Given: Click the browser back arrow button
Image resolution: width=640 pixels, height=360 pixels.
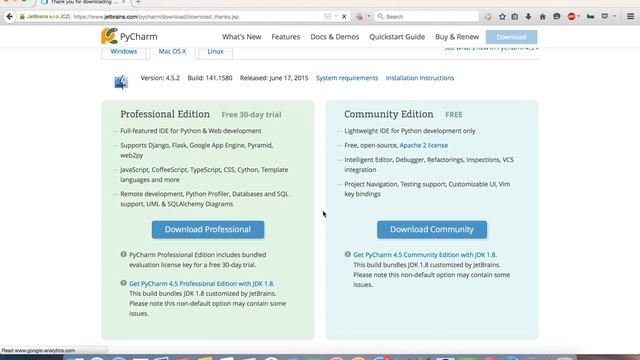Looking at the screenshot, I should [x=9, y=17].
